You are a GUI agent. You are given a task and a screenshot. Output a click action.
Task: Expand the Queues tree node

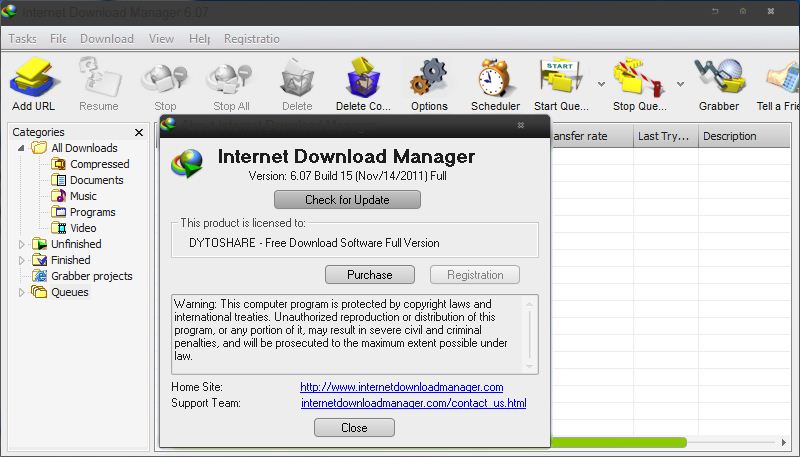pos(21,292)
